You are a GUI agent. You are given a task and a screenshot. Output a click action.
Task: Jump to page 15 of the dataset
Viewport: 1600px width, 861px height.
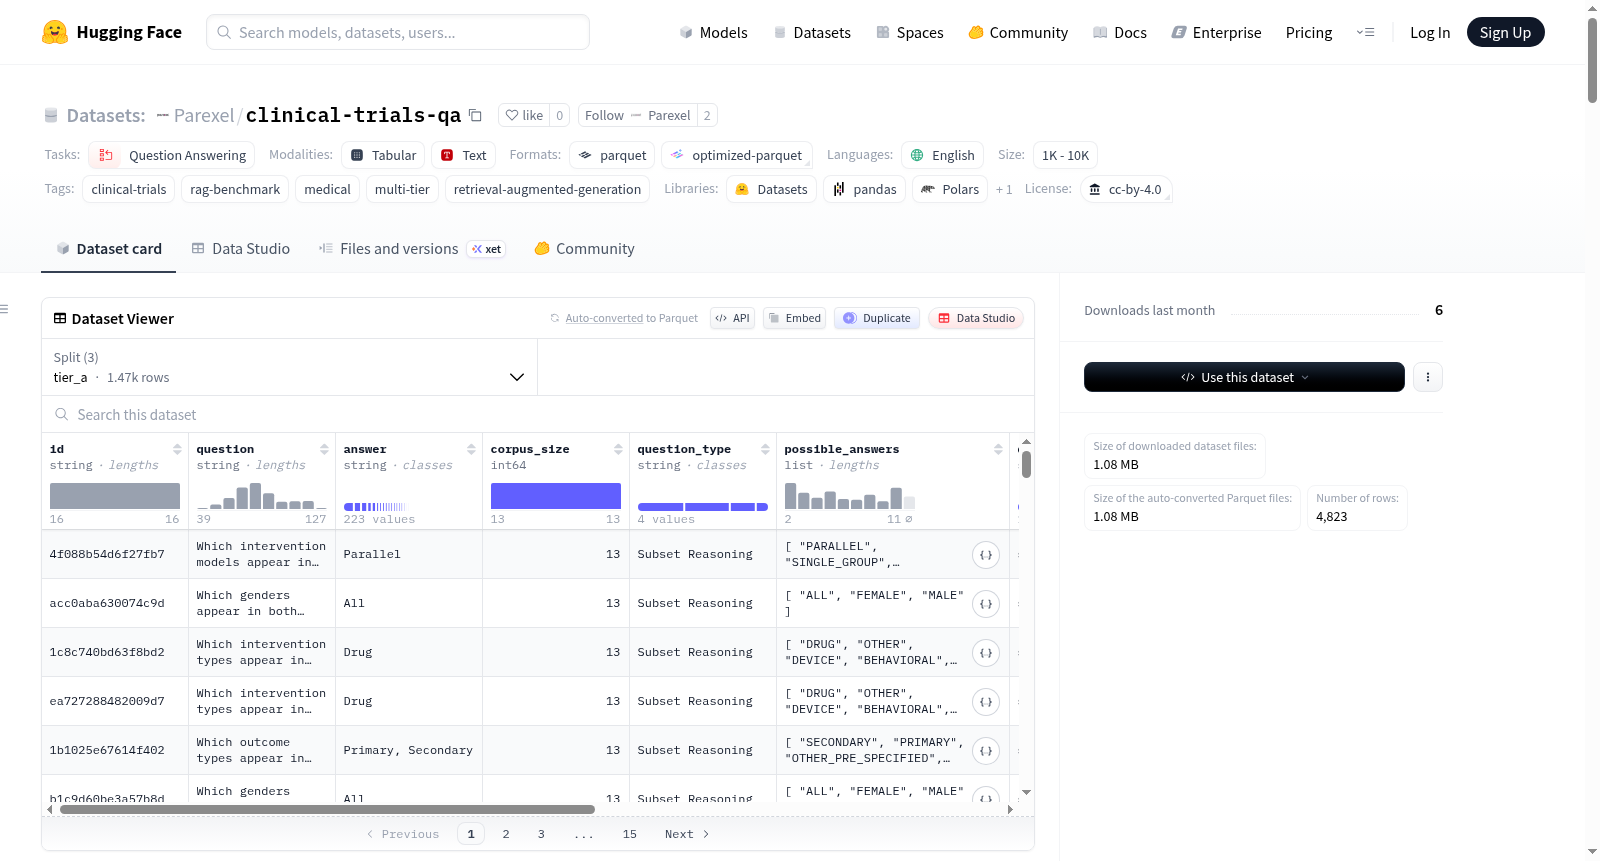pos(629,834)
